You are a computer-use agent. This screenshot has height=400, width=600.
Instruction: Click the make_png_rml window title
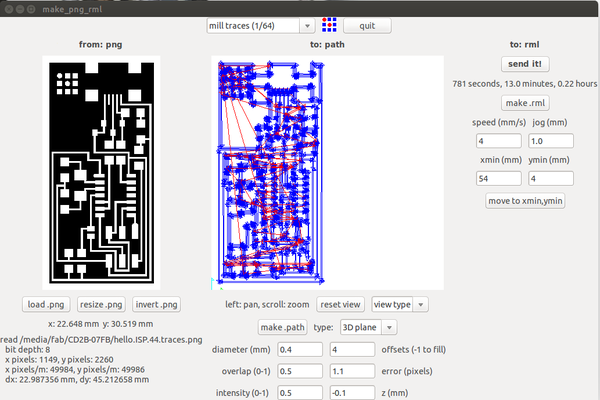click(x=72, y=9)
